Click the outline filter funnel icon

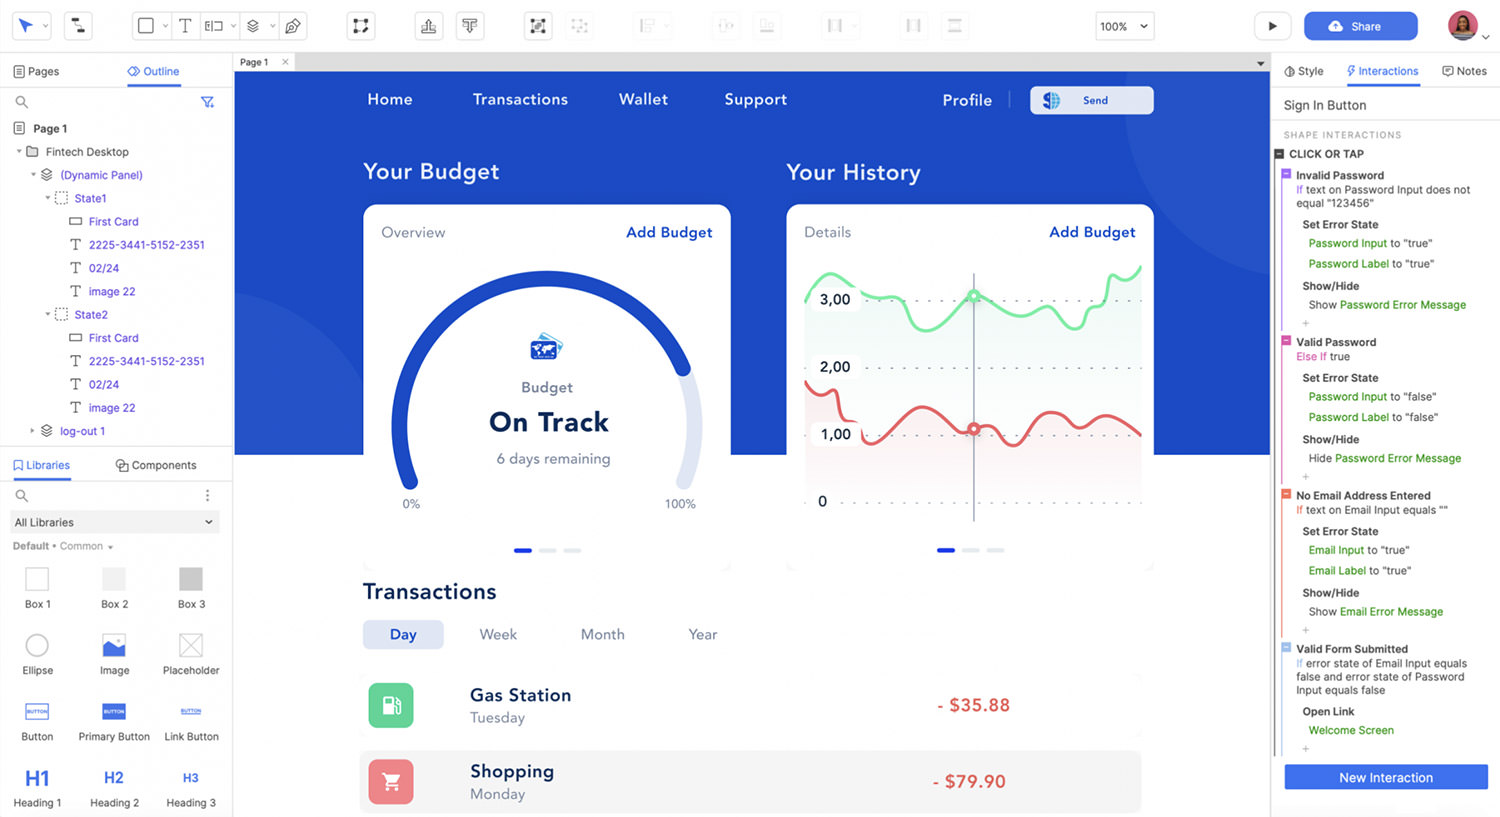pyautogui.click(x=207, y=102)
